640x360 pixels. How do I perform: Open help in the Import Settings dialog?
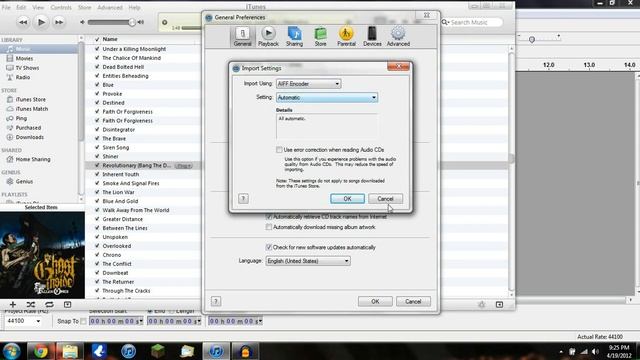point(243,198)
